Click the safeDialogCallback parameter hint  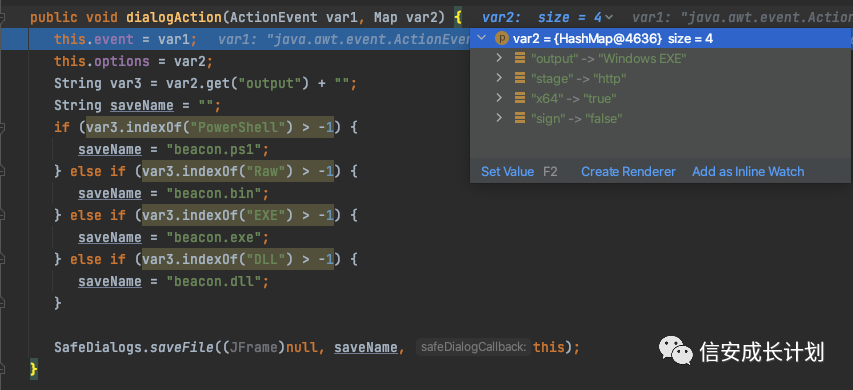[x=473, y=347]
